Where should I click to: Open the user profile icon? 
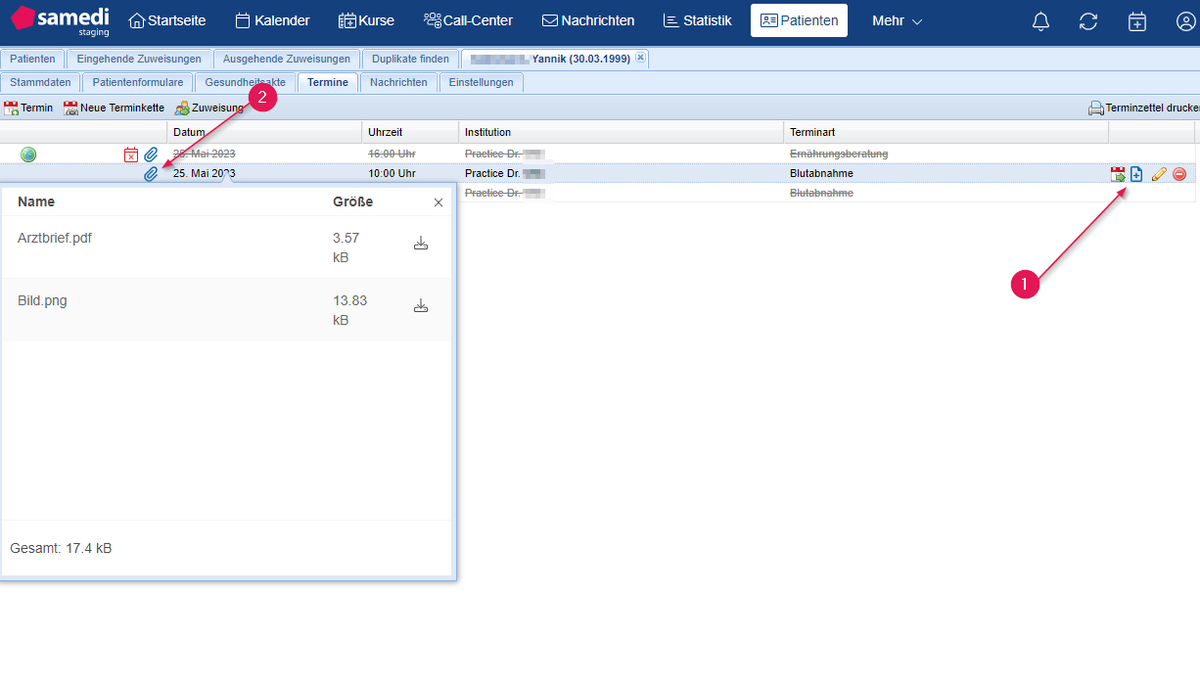[x=1185, y=21]
